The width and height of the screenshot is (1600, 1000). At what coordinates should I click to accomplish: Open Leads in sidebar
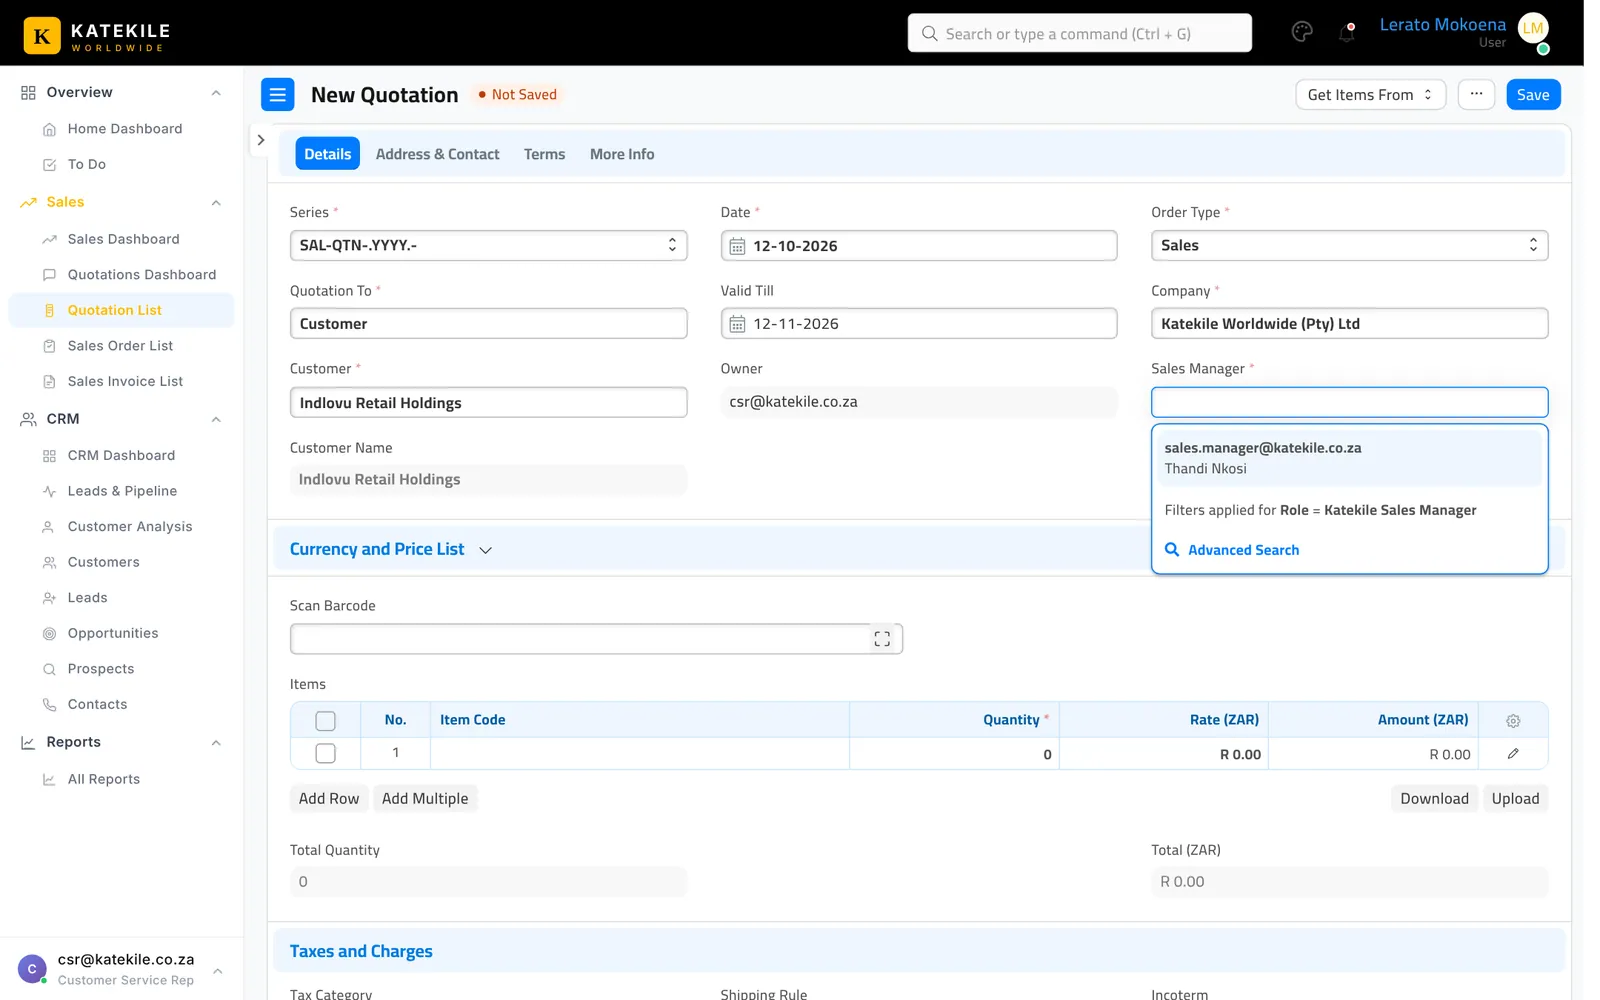(x=87, y=598)
